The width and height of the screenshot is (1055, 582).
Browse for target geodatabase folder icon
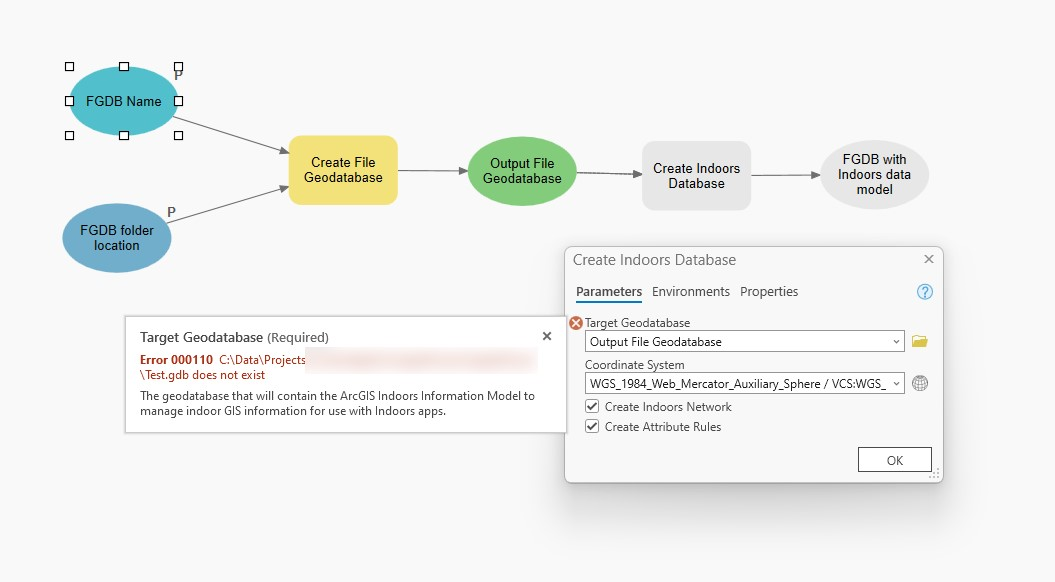[920, 341]
